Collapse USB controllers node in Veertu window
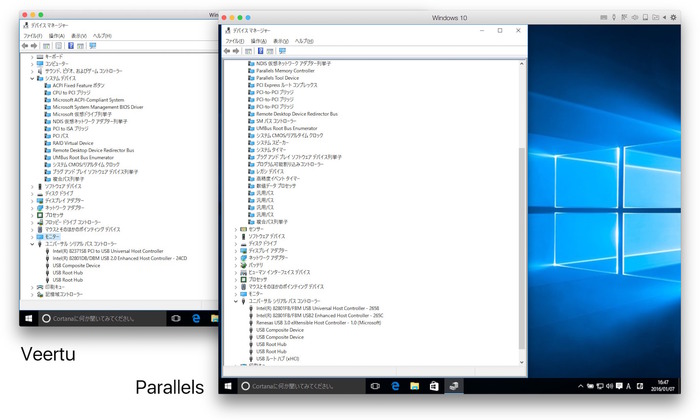Screen dimensions: 700x420 click(x=32, y=244)
